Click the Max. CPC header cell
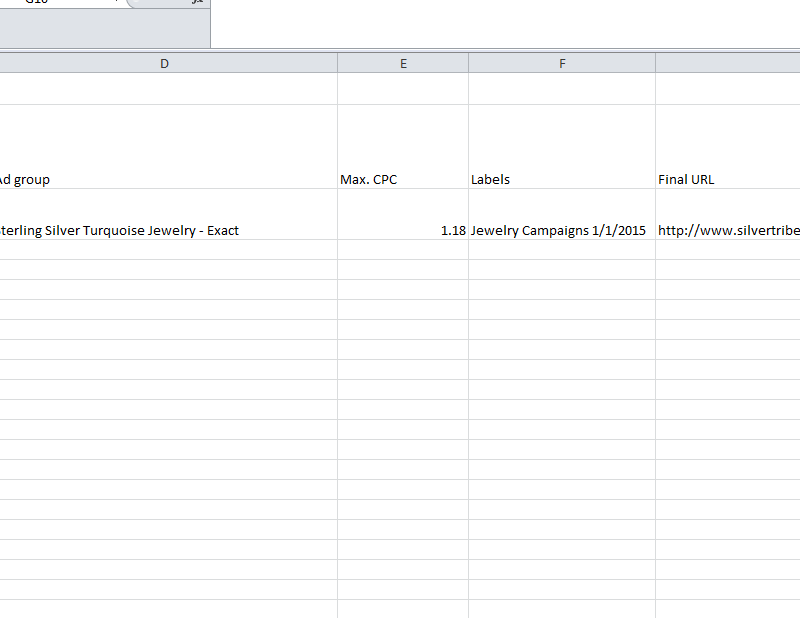The image size is (800, 618). [x=403, y=179]
